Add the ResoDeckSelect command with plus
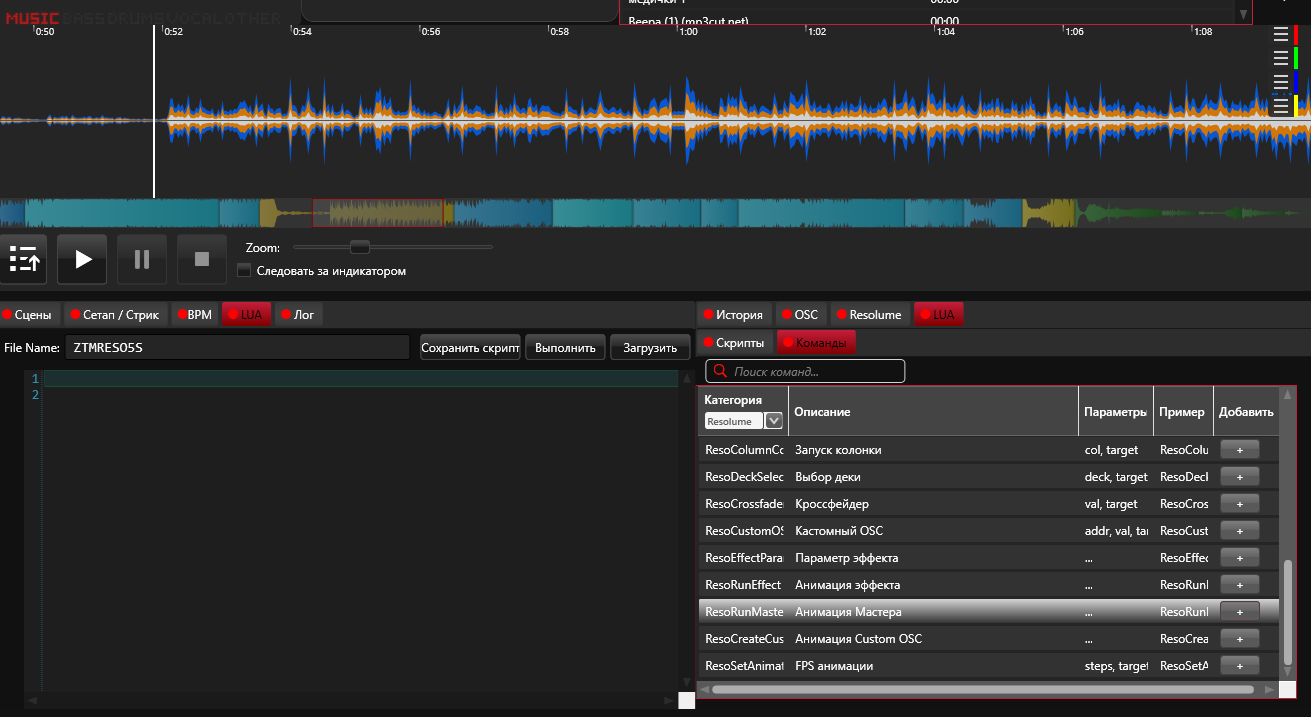Viewport: 1311px width, 717px height. click(1240, 477)
